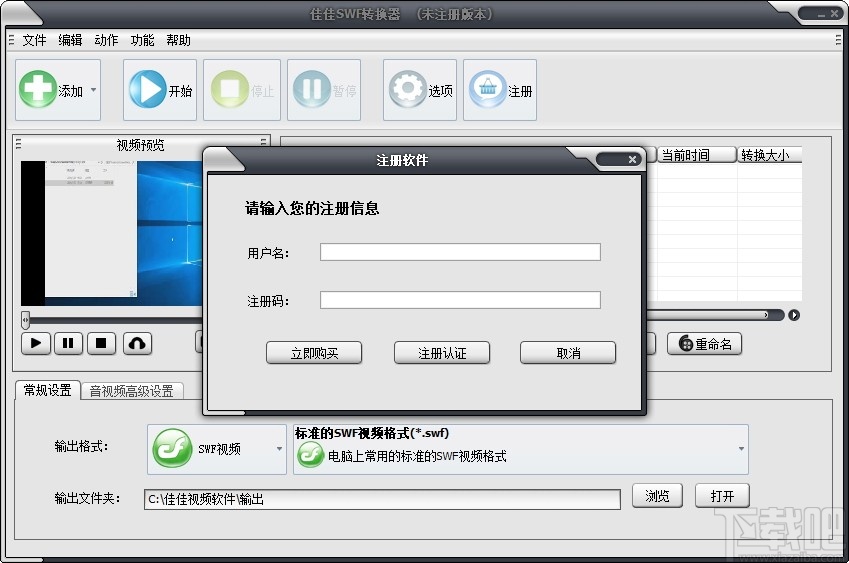
Task: Click the video preview thumbnail
Action: (x=112, y=233)
